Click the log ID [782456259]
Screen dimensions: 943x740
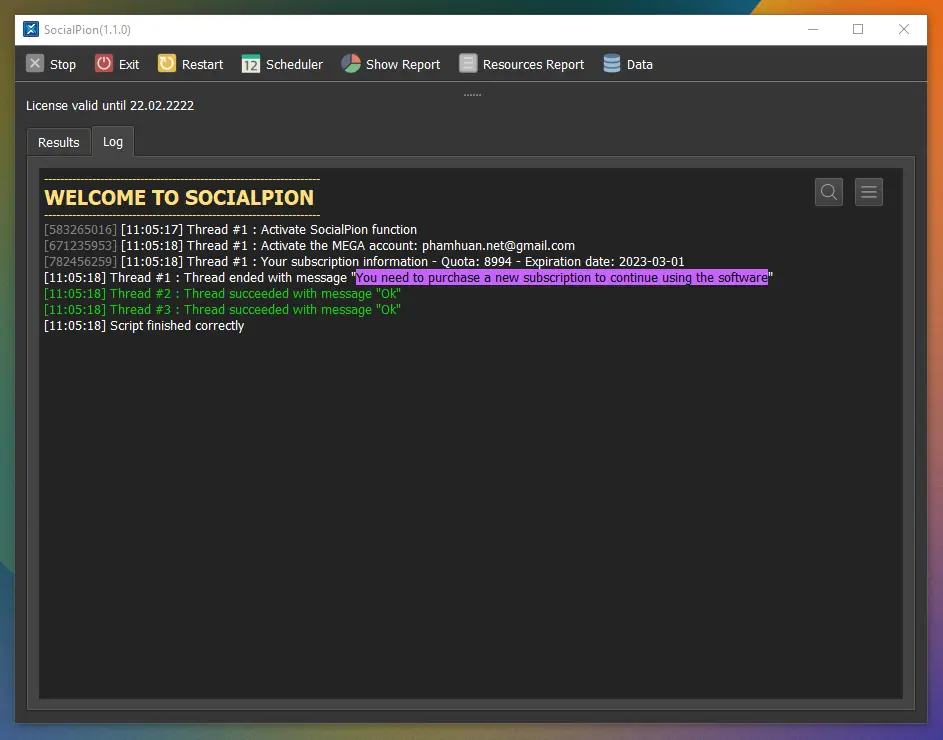81,262
